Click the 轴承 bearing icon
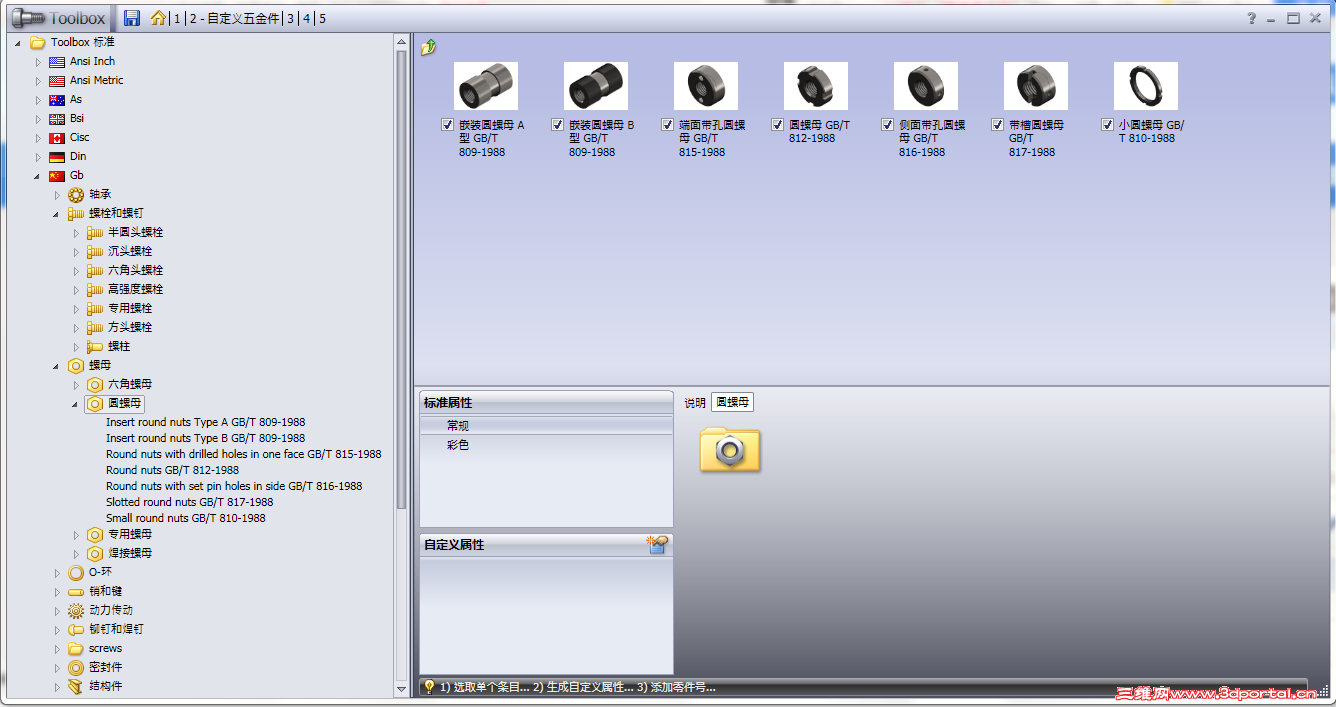The height and width of the screenshot is (707, 1336). (x=76, y=194)
